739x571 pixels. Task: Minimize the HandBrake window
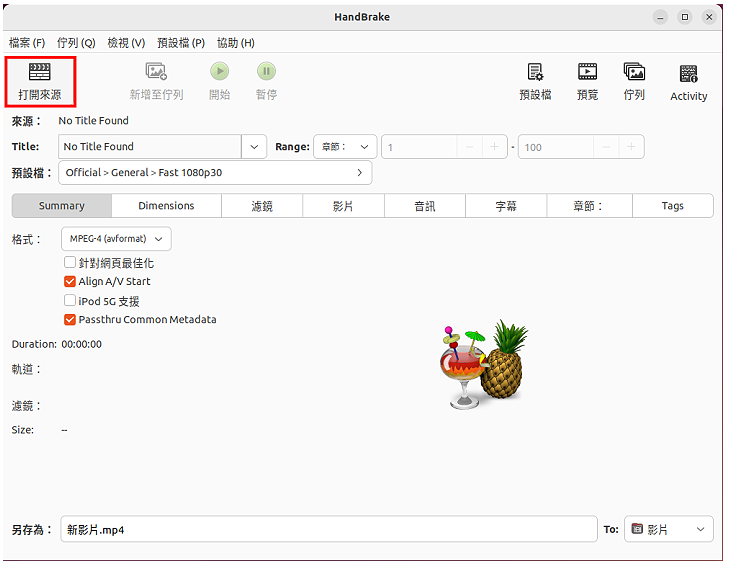(x=660, y=17)
